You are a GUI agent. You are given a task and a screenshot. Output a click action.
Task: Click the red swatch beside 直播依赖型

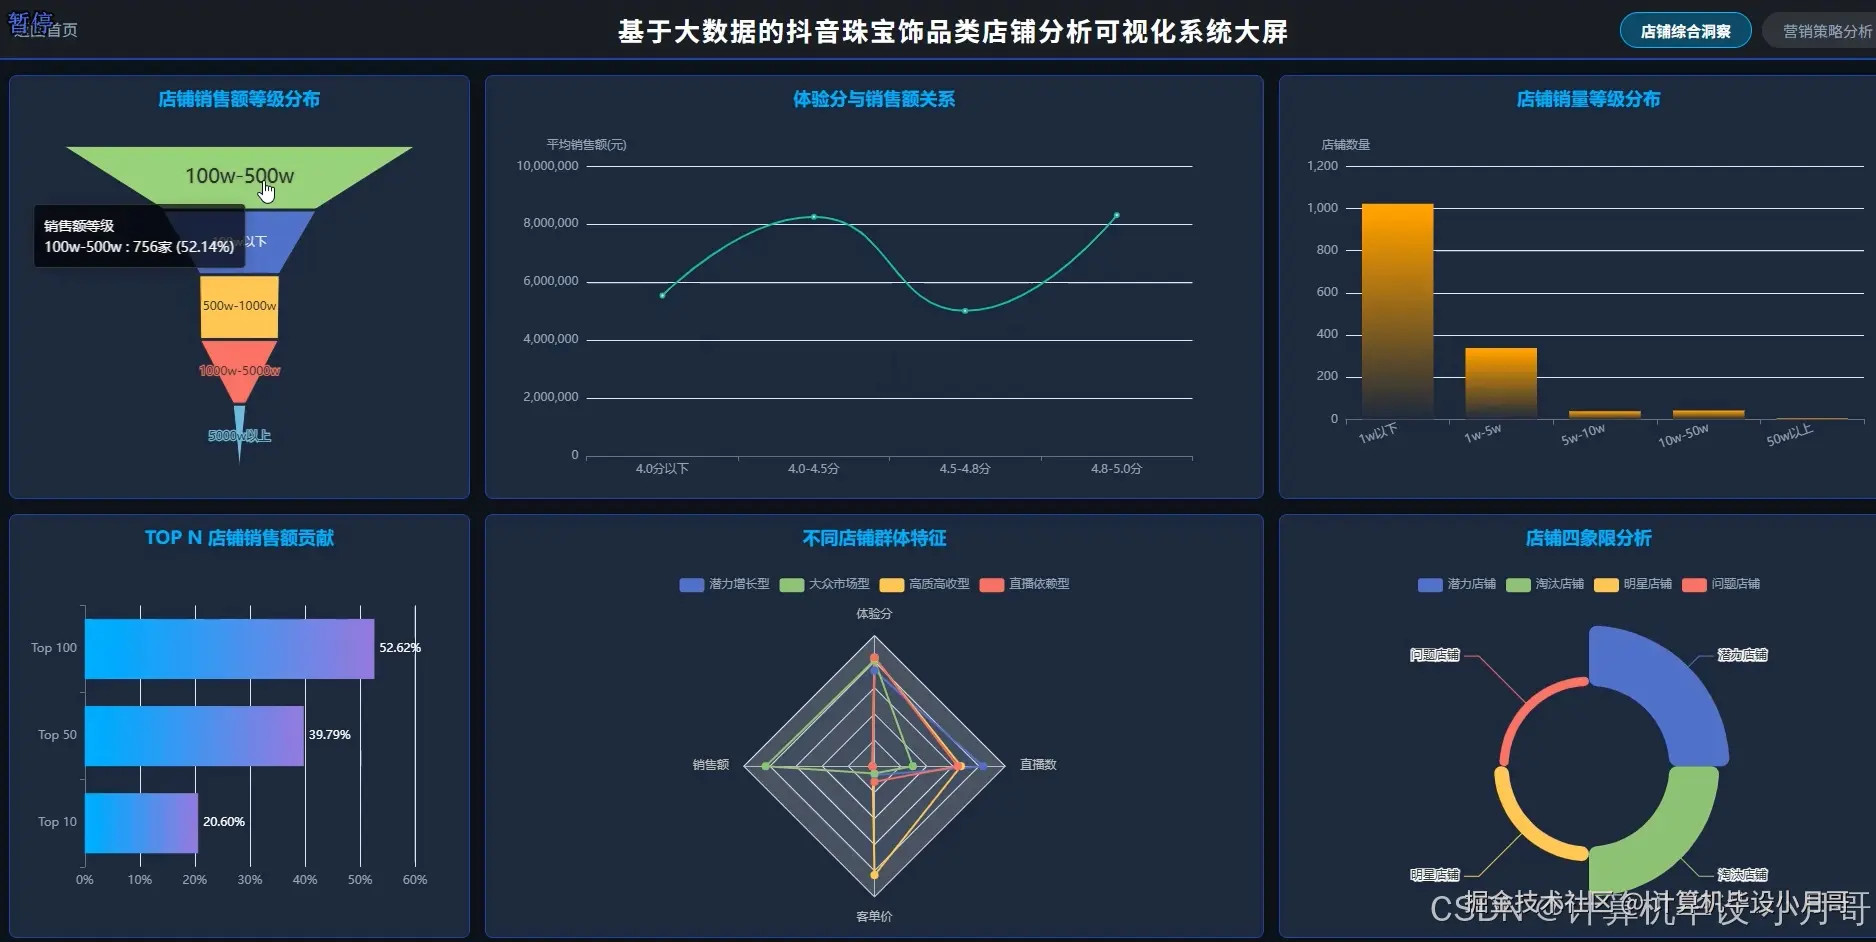pos(989,585)
